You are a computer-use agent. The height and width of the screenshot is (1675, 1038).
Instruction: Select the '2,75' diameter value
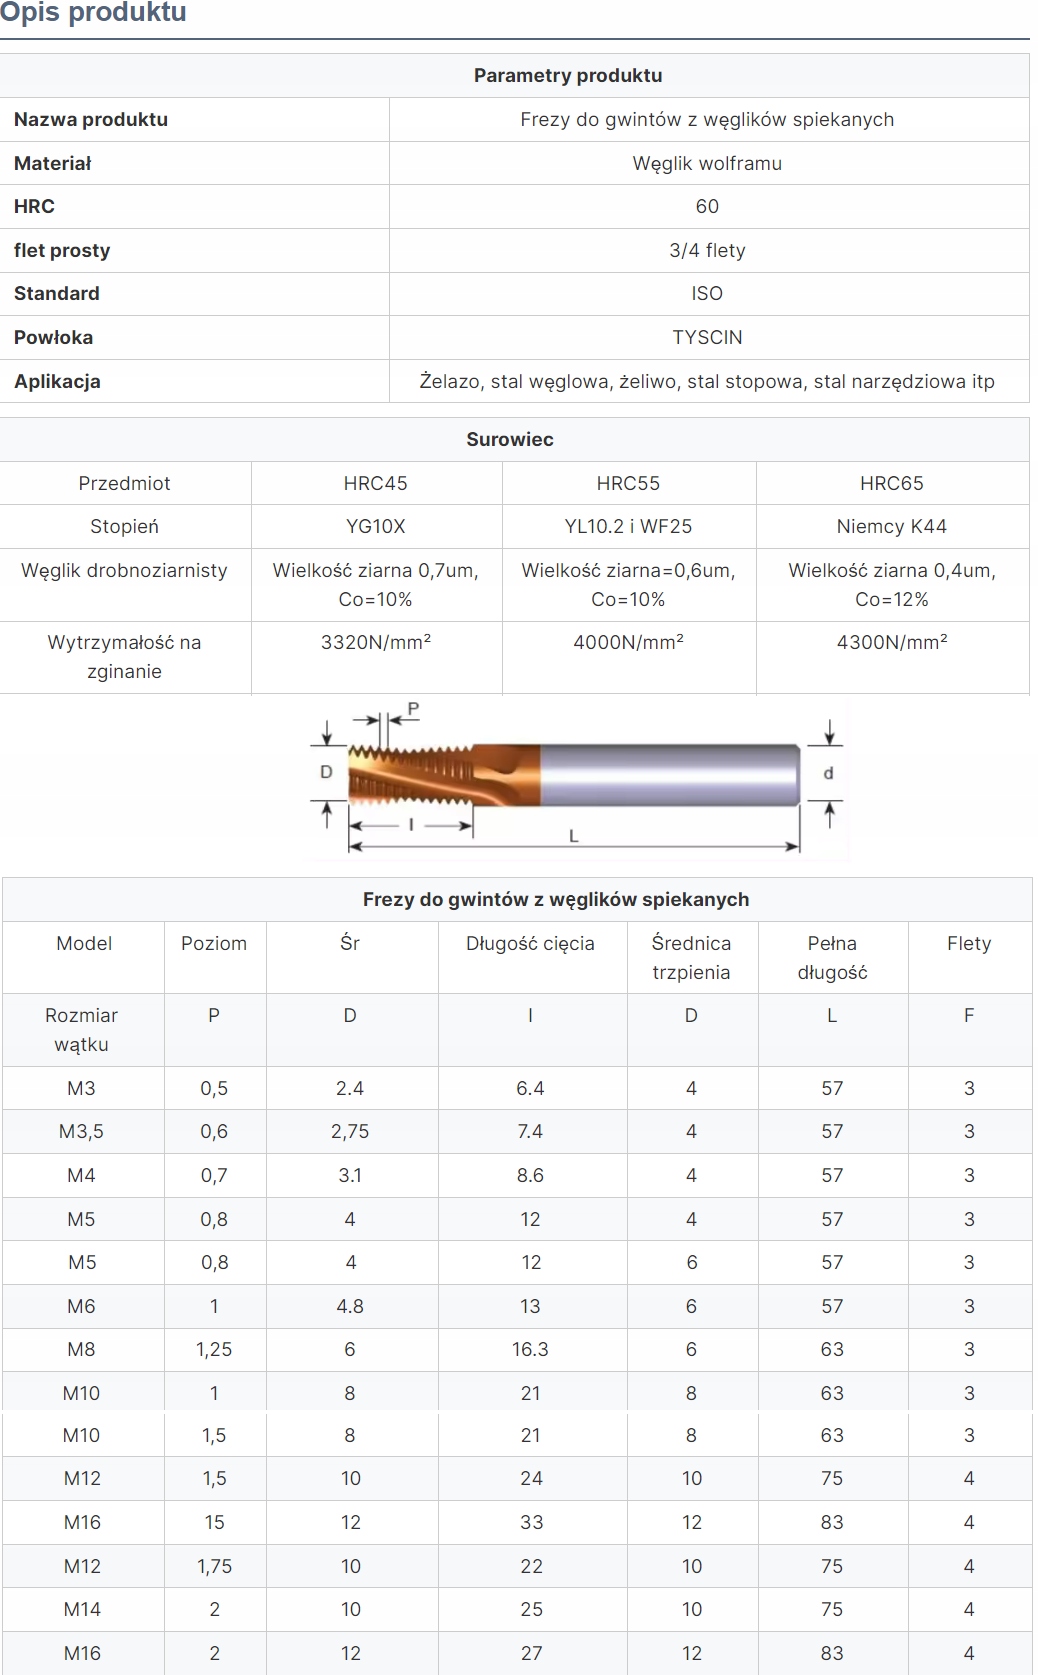coord(350,1131)
